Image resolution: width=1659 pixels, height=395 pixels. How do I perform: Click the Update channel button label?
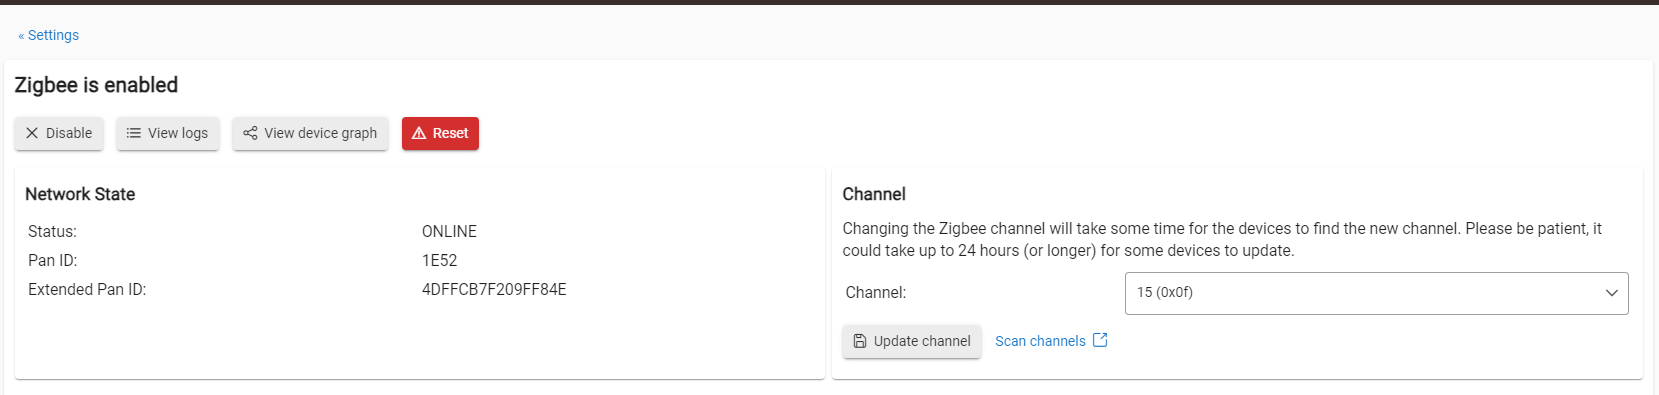[x=922, y=341]
